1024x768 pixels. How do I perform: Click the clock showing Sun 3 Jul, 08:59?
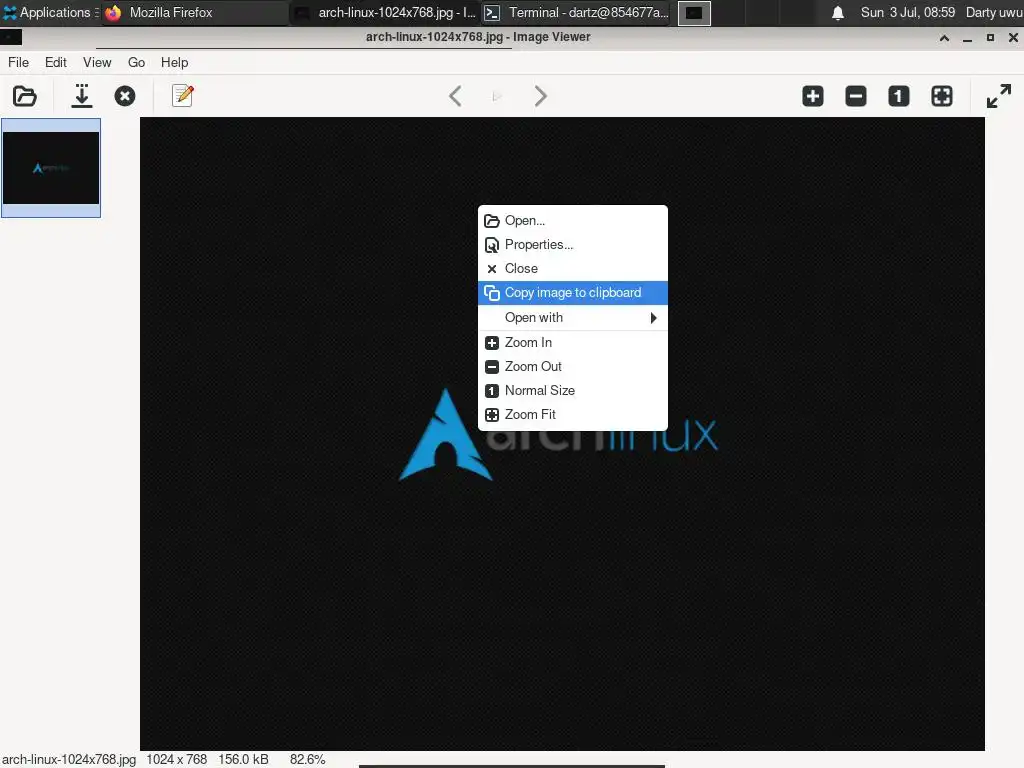point(908,12)
